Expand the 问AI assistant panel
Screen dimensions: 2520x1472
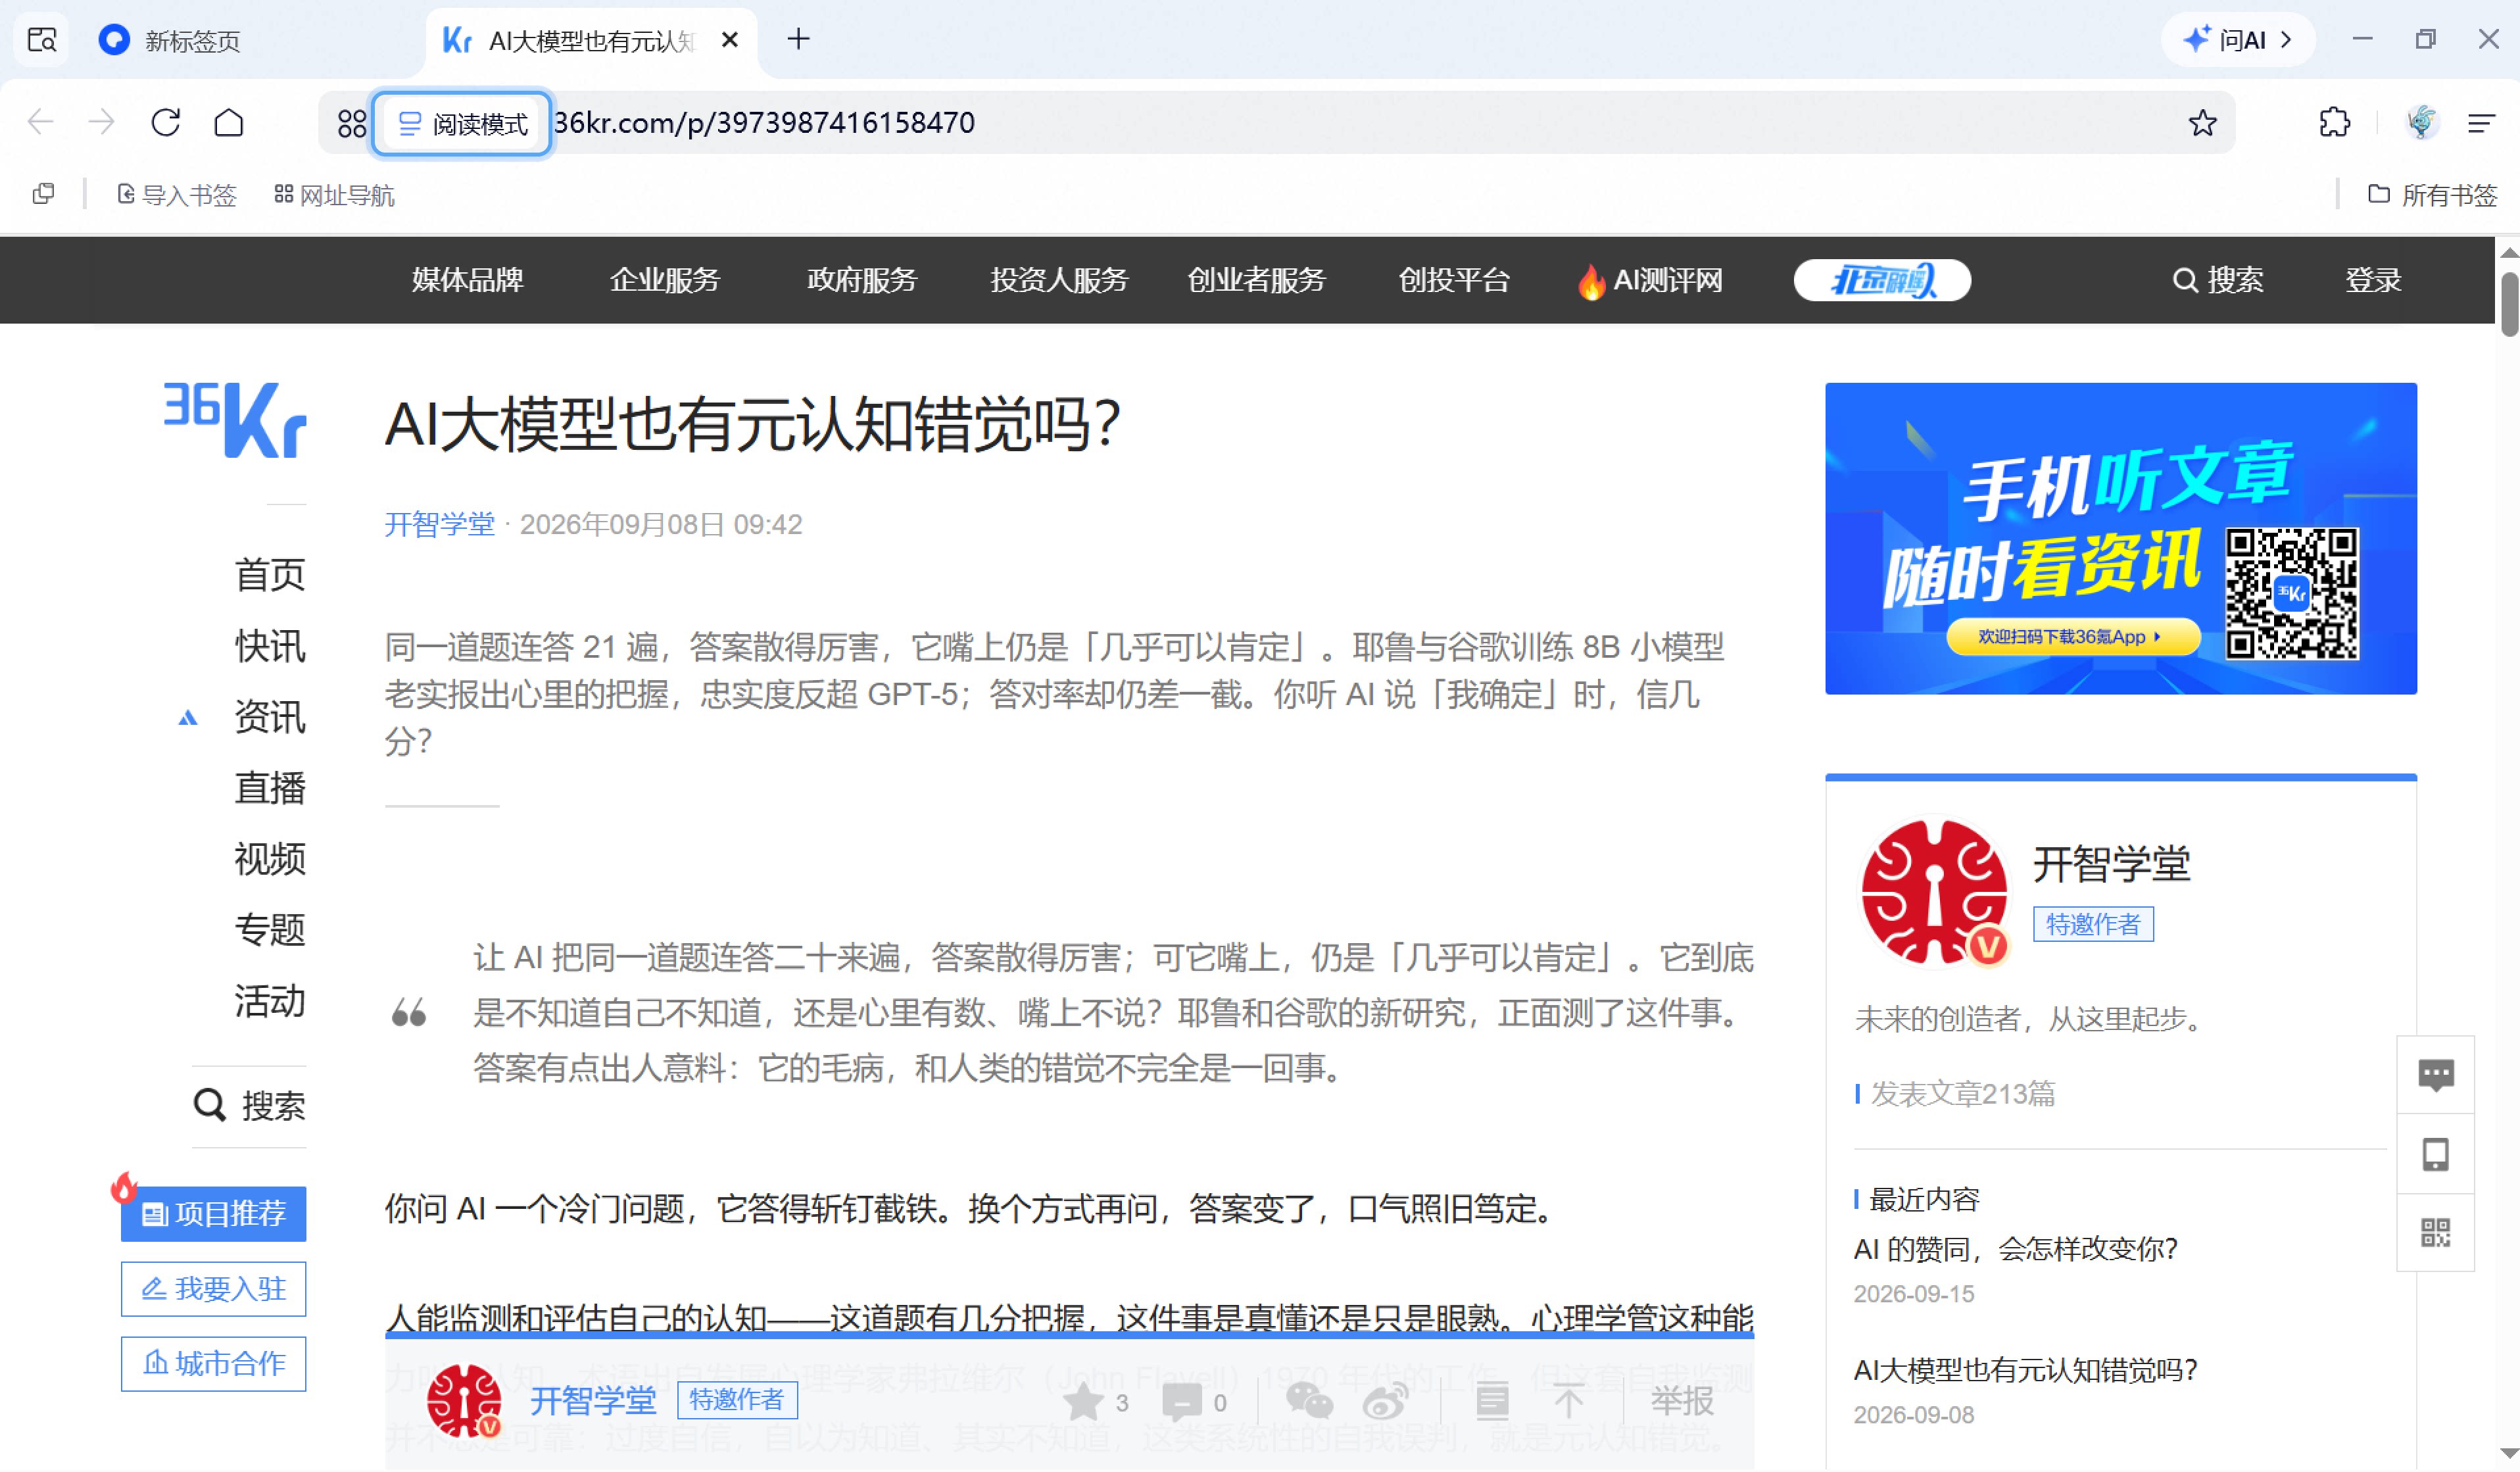[x=2238, y=40]
